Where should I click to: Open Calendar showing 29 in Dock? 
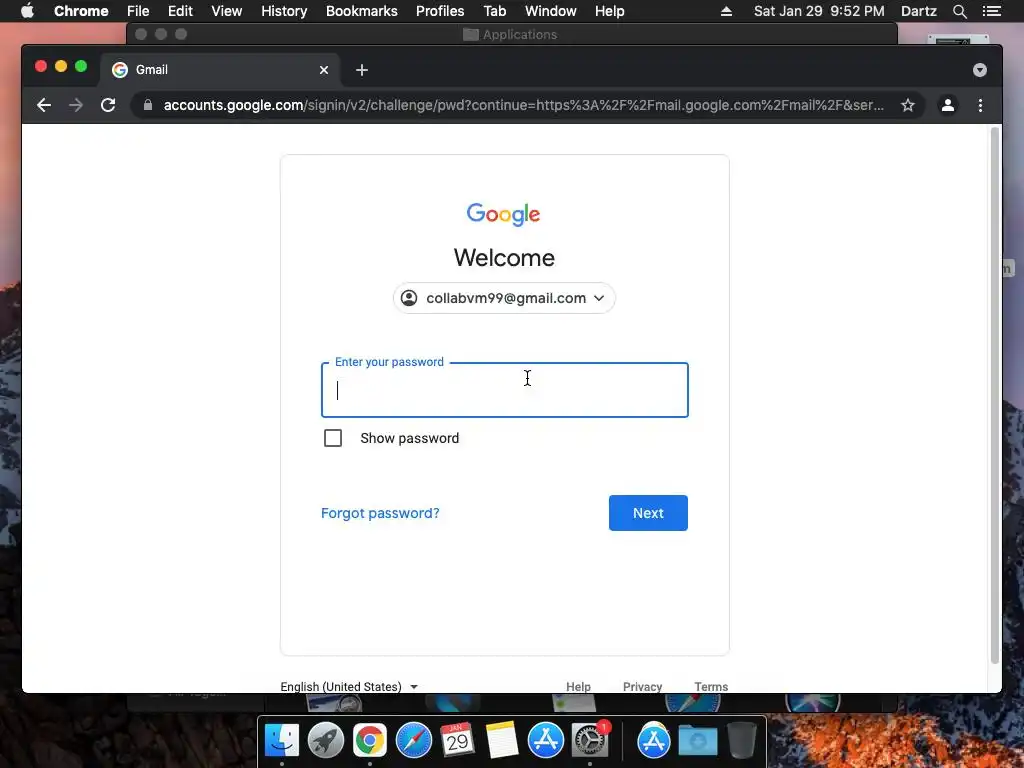457,740
